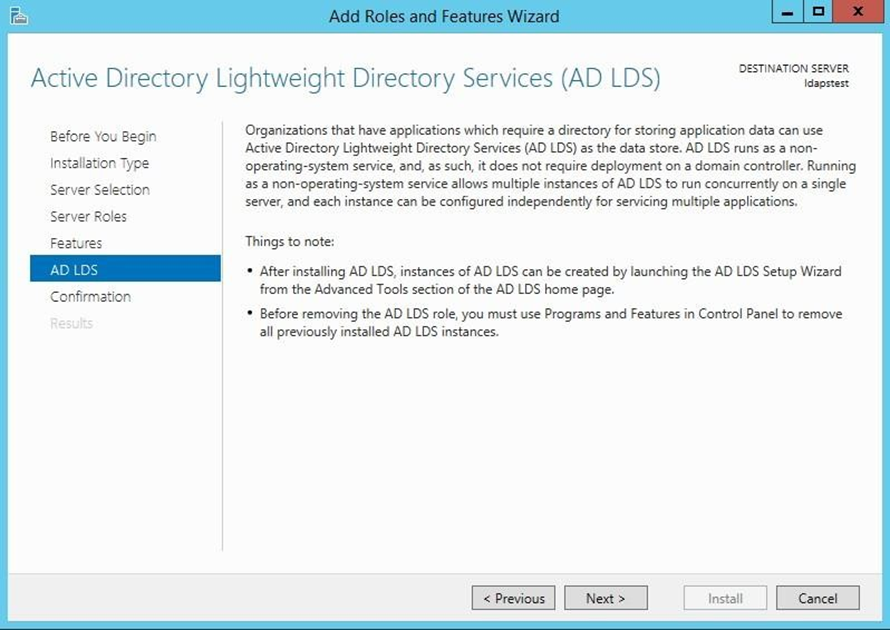Click the ldapstest destination server name
This screenshot has width=890, height=630.
coord(826,83)
